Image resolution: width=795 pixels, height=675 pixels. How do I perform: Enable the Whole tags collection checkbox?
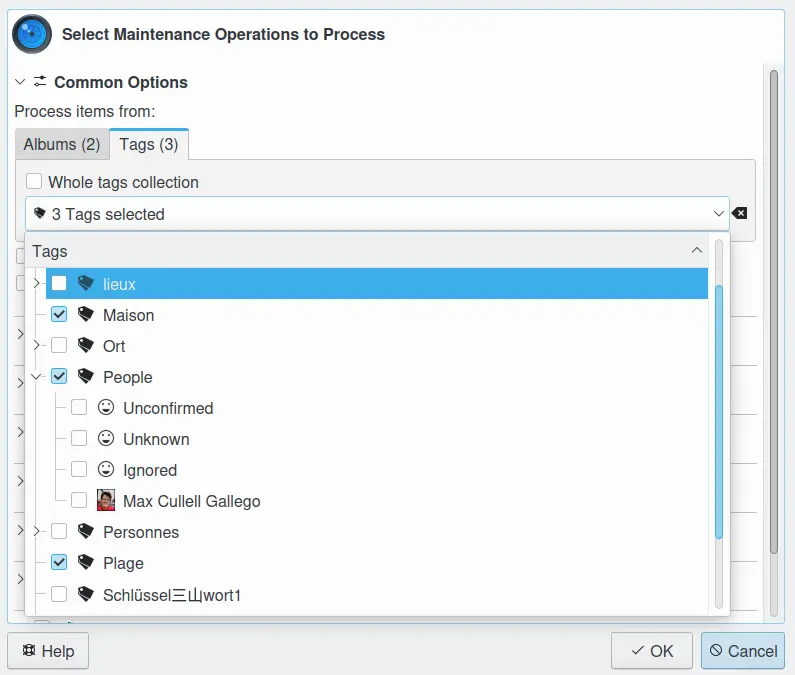(x=35, y=182)
